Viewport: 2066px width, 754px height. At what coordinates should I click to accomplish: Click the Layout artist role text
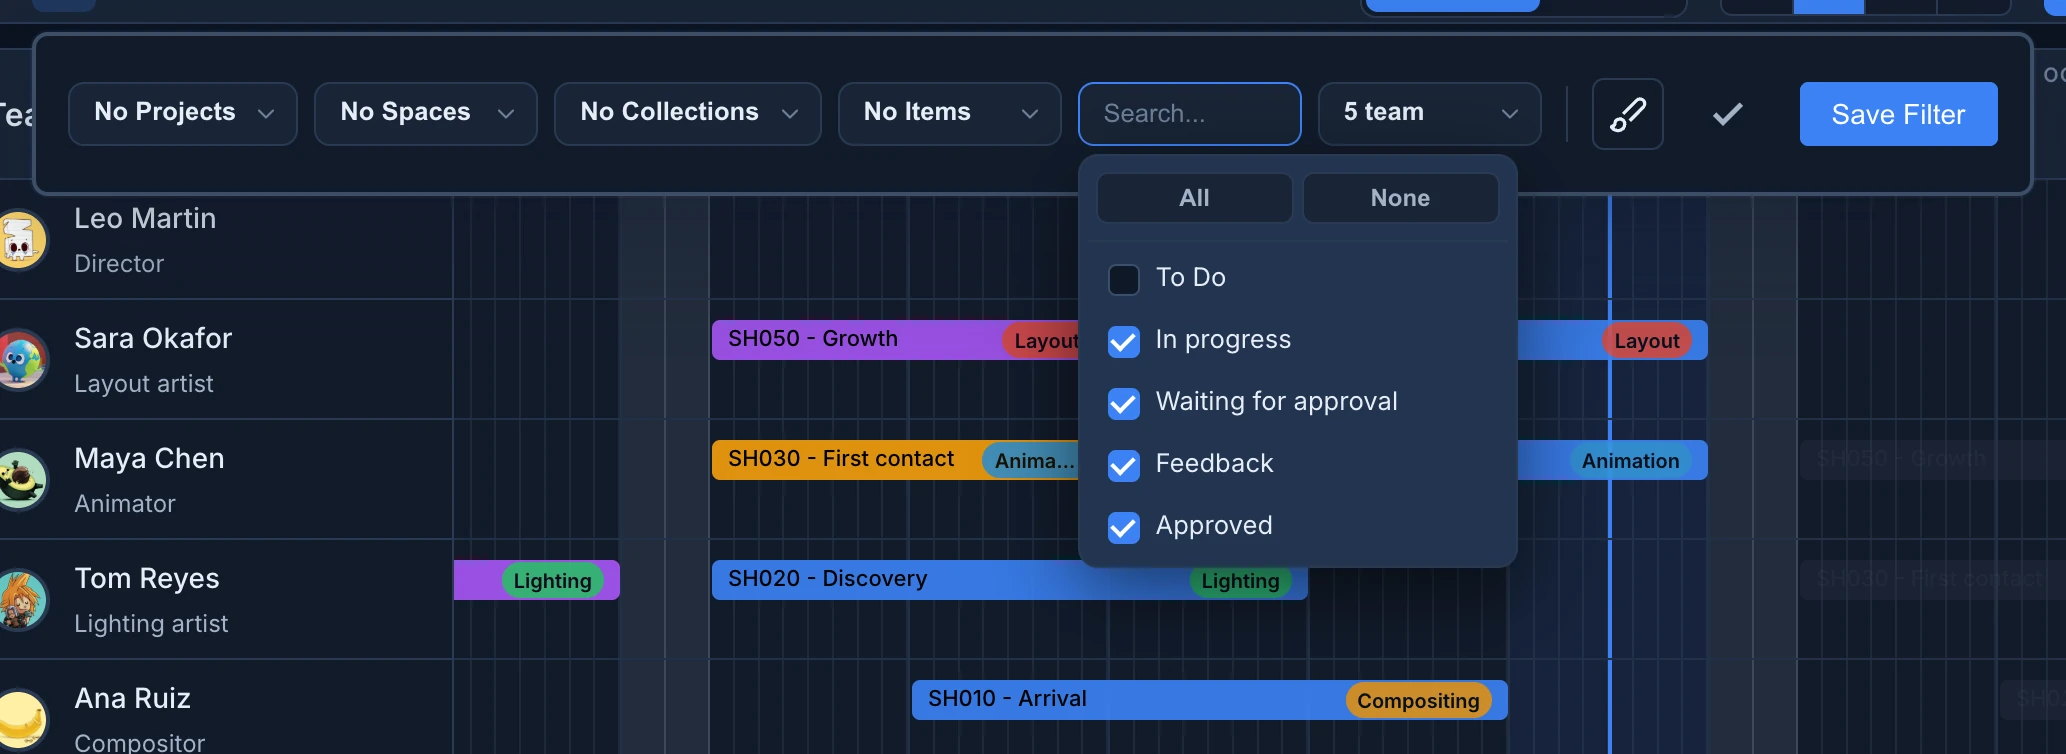pos(144,384)
